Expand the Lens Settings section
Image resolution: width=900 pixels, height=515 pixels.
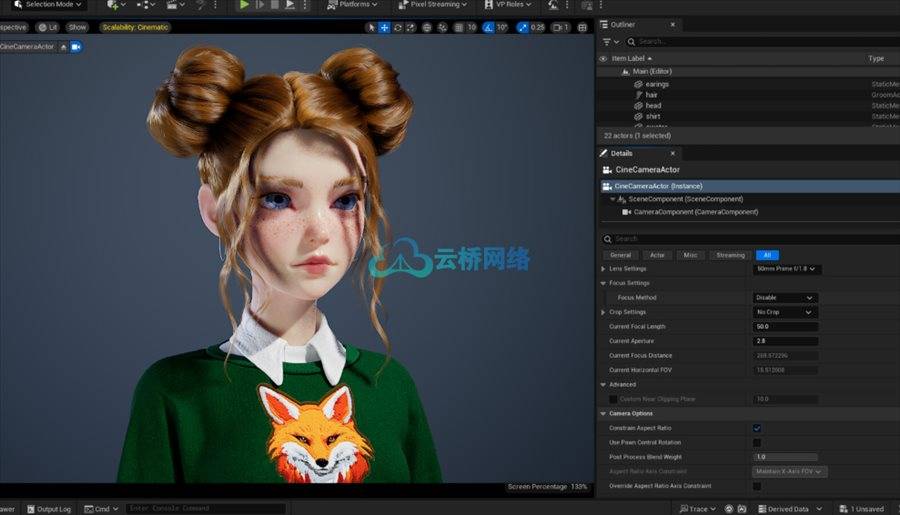coord(603,269)
